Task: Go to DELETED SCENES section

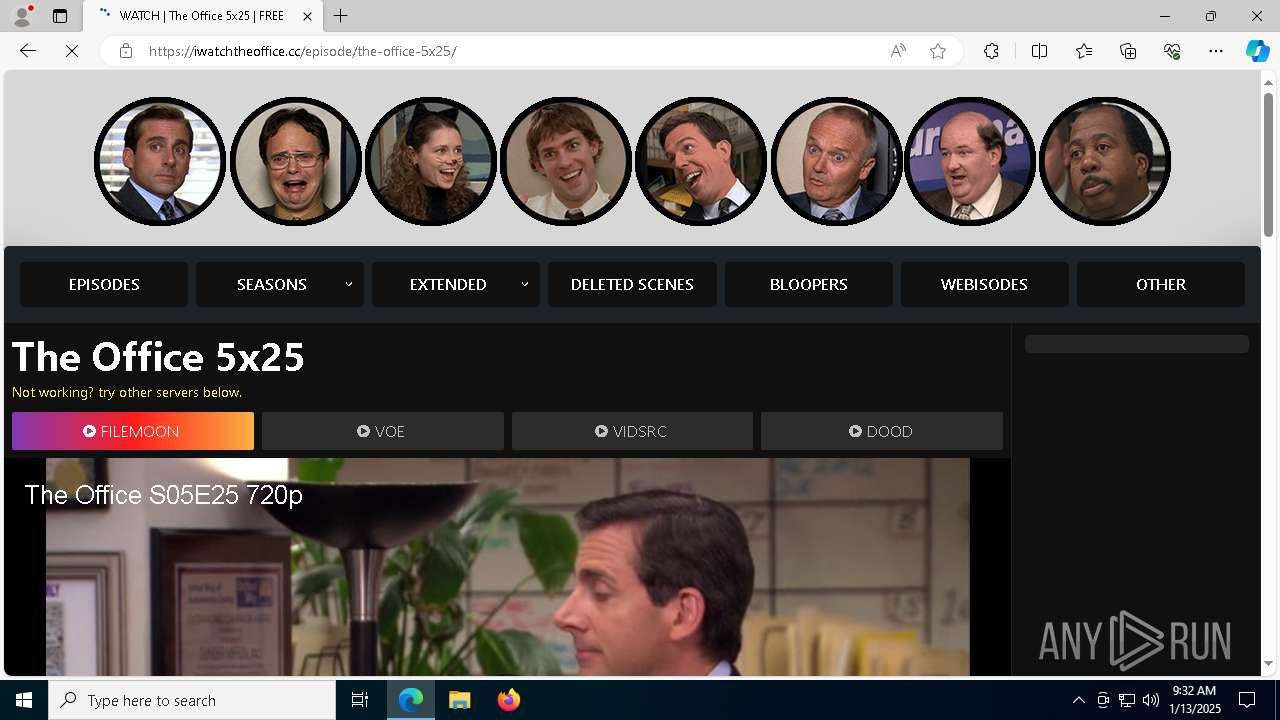Action: [x=632, y=284]
